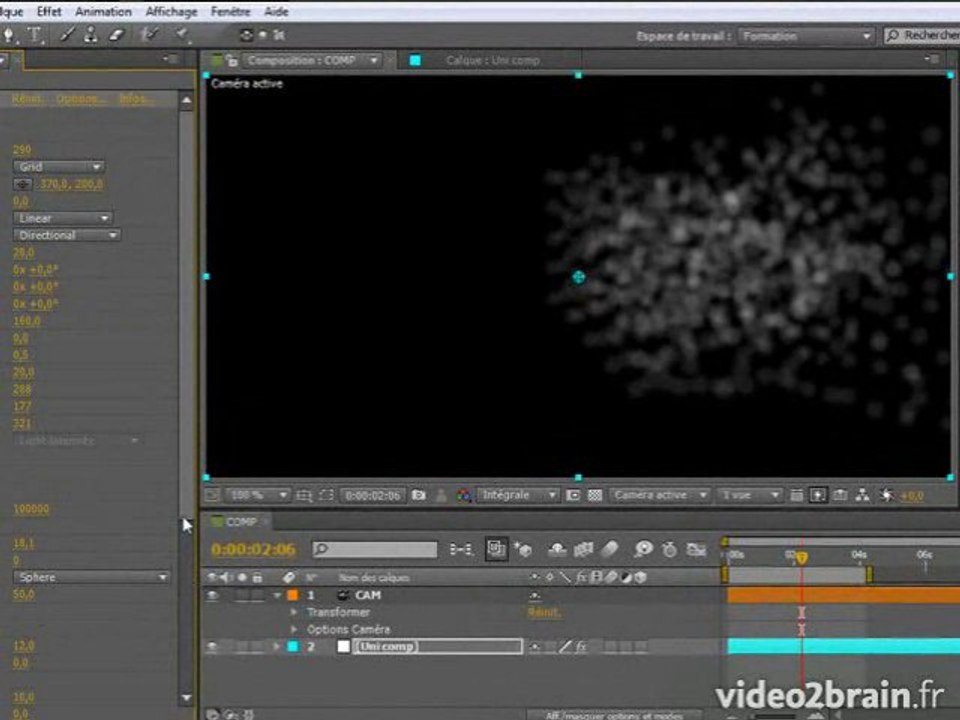Expand the Uni comp layer
Image resolution: width=960 pixels, height=720 pixels.
pos(277,646)
